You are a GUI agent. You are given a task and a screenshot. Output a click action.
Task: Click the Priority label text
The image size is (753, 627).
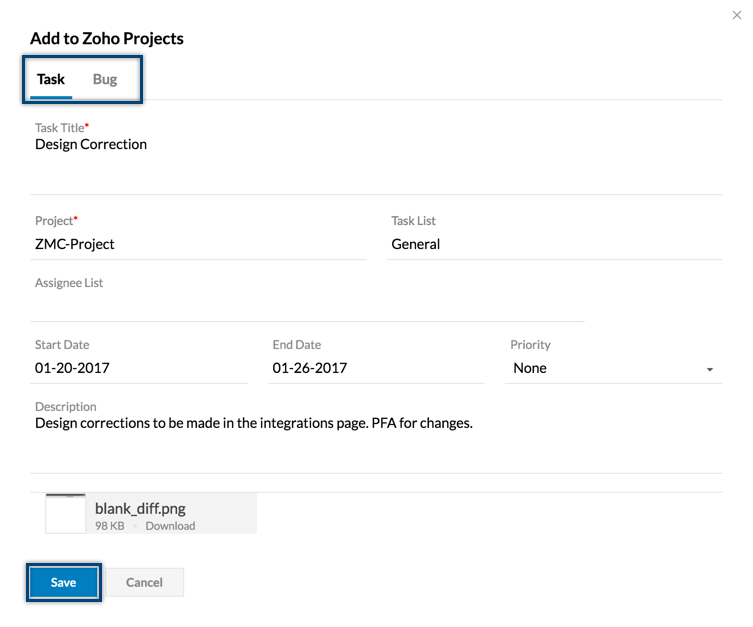[530, 345]
